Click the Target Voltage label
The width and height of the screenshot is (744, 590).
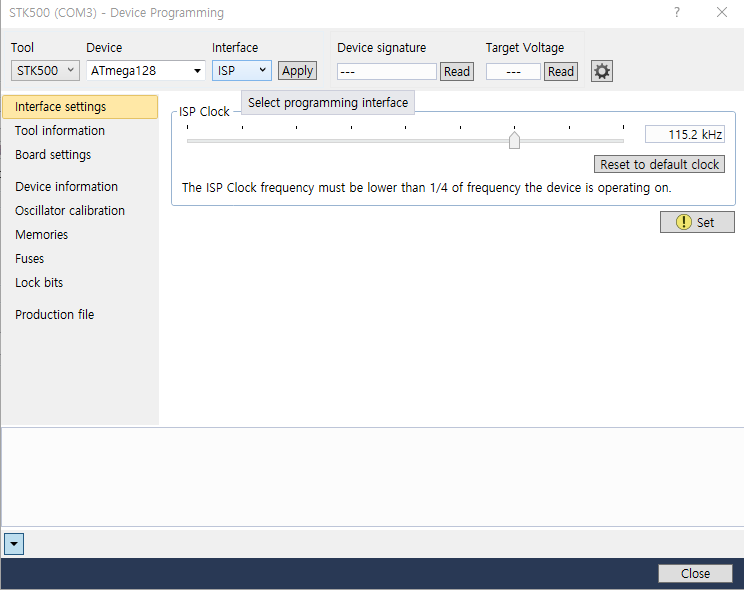[525, 47]
